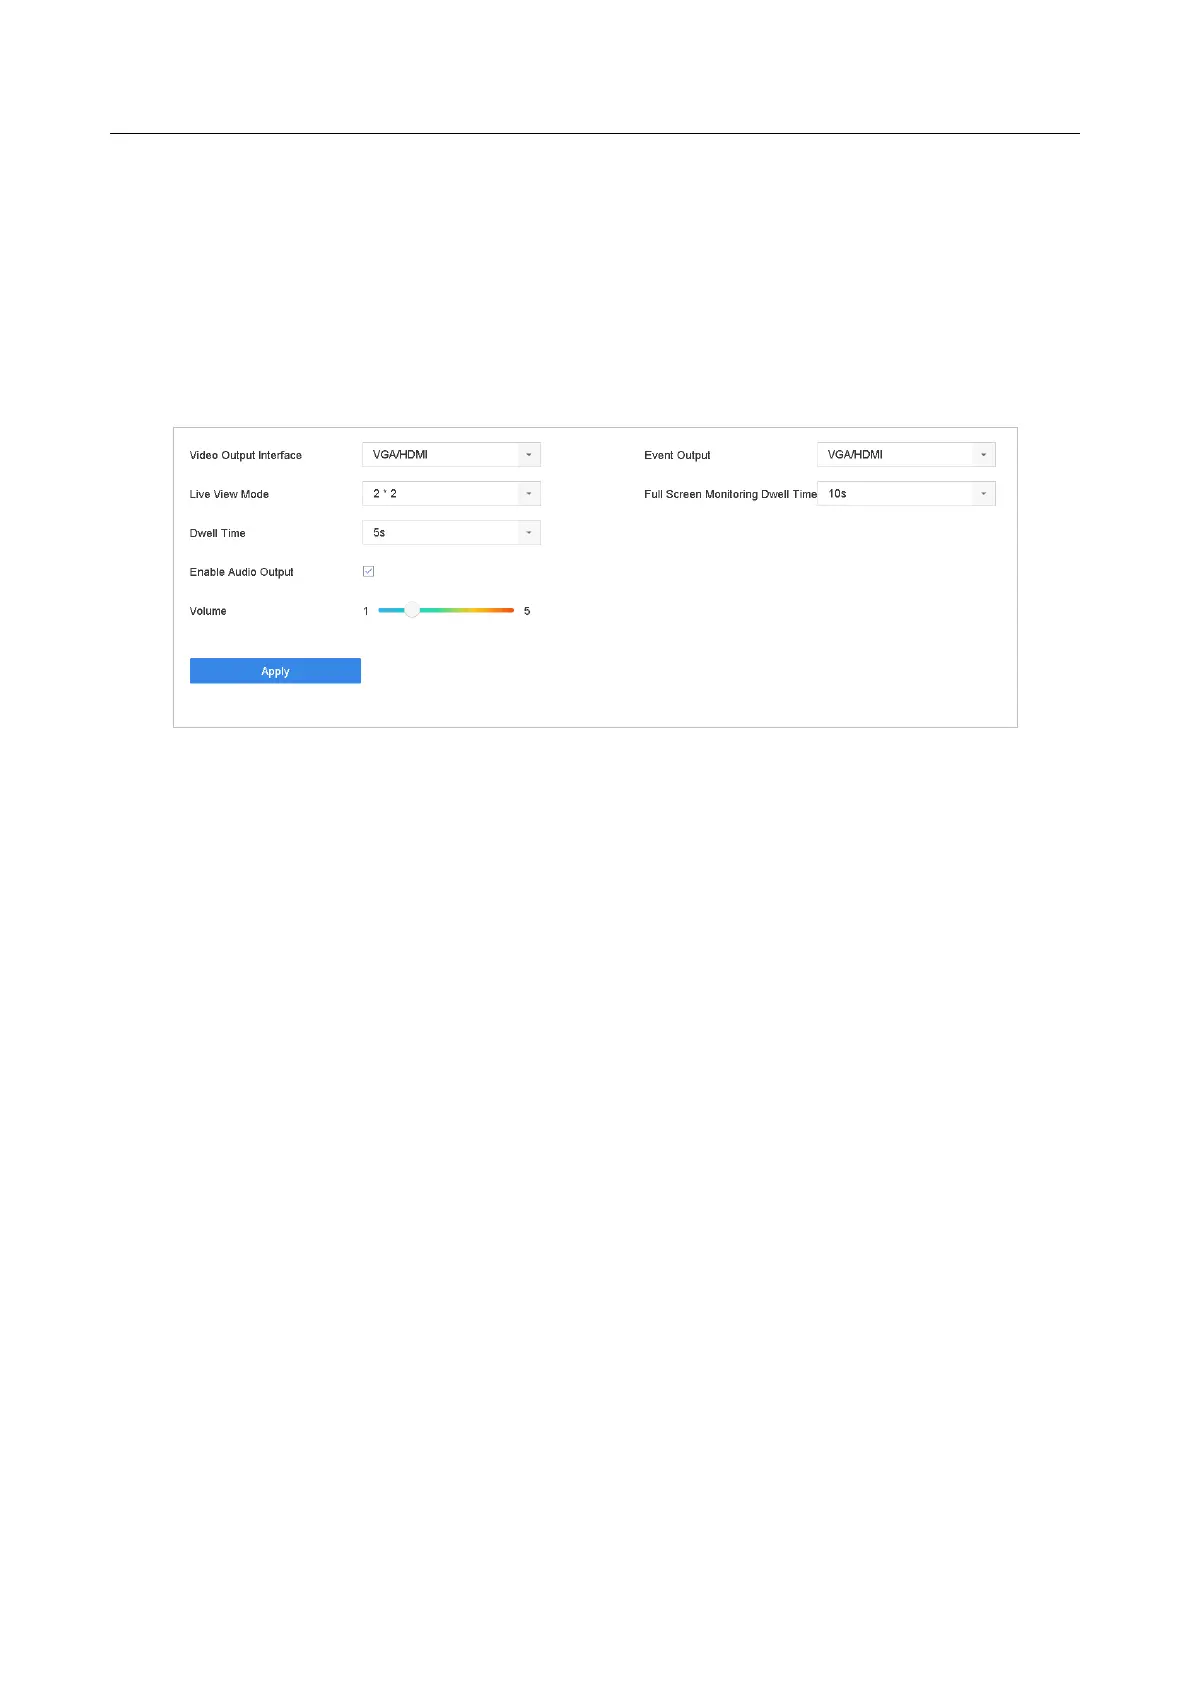
Task: Click the Full Screen Monitoring Dwell Time label
Action: pyautogui.click(x=730, y=494)
